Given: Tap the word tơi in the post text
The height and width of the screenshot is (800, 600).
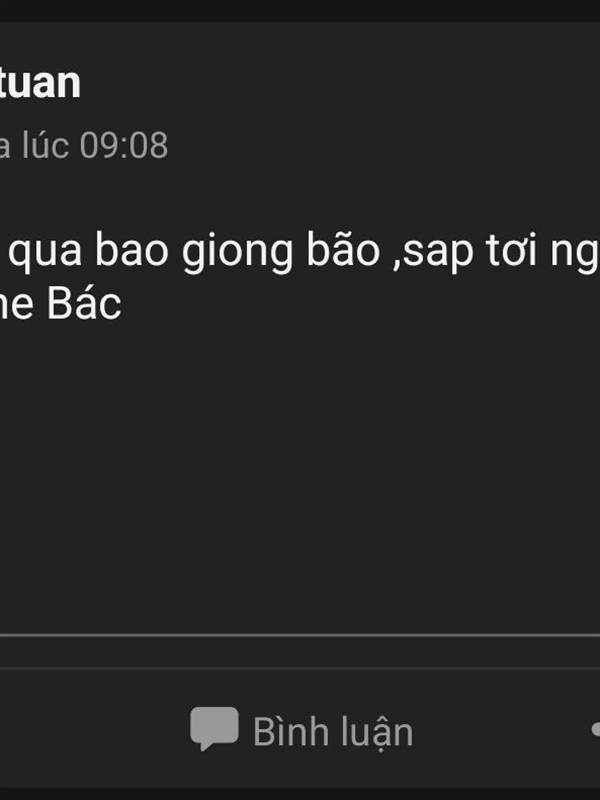Looking at the screenshot, I should tap(511, 252).
